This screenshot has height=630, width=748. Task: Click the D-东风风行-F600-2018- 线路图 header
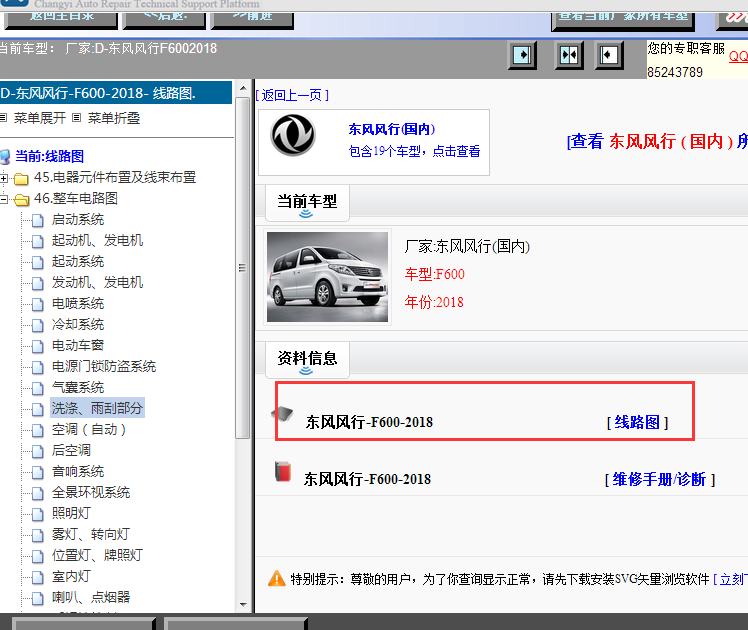pyautogui.click(x=115, y=93)
